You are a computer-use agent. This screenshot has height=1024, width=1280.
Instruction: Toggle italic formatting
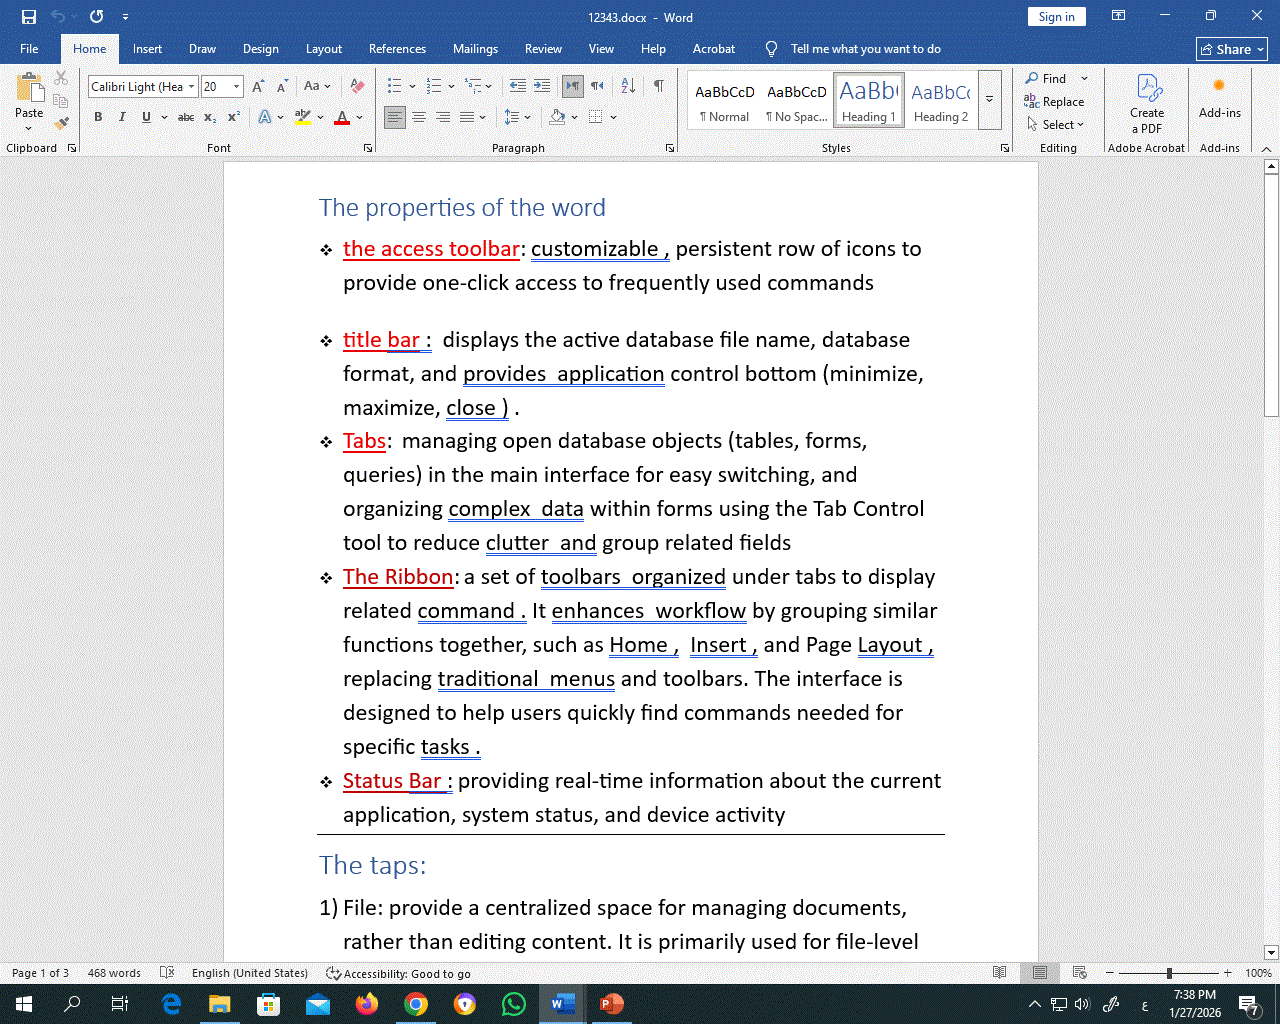(x=122, y=117)
